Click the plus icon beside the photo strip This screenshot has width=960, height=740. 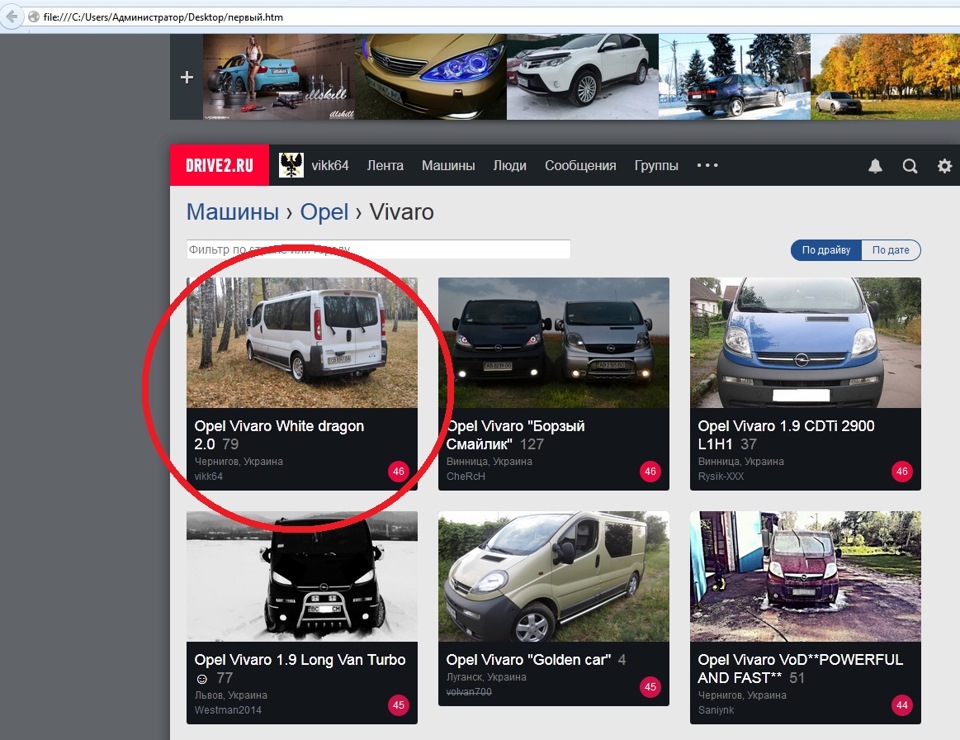point(187,77)
